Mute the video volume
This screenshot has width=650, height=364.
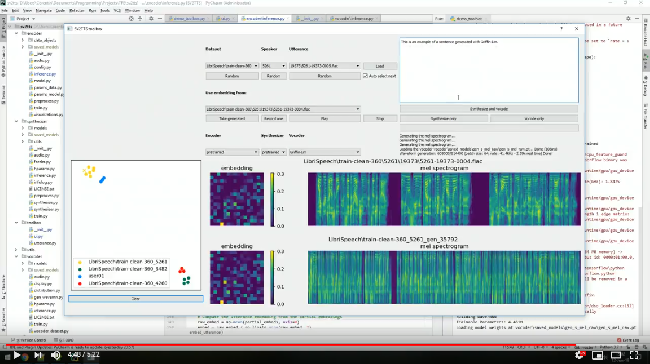click(x=56, y=355)
